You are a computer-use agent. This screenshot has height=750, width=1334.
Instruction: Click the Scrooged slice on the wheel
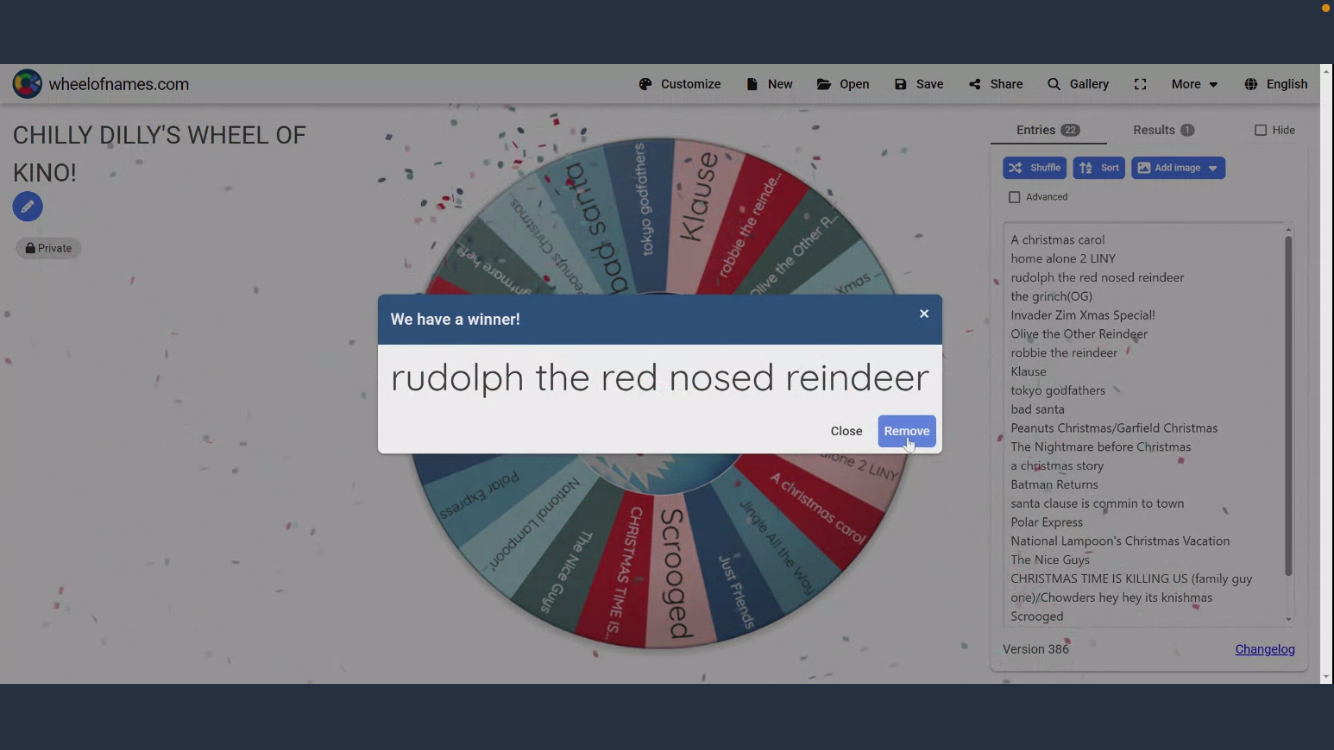tap(675, 572)
